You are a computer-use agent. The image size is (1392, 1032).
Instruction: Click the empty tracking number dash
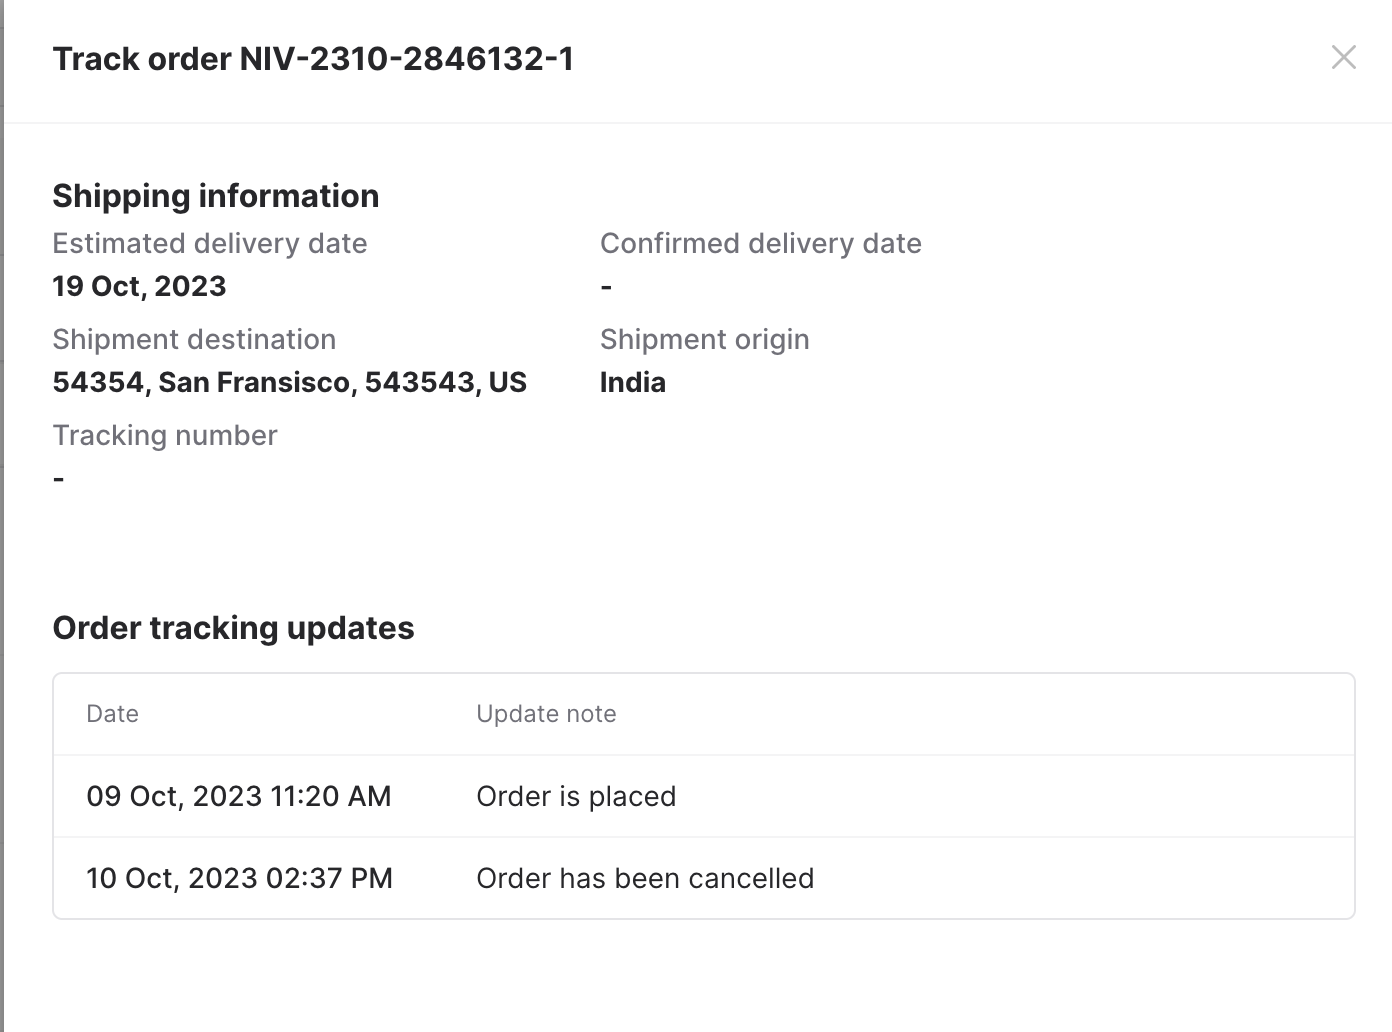pos(59,480)
